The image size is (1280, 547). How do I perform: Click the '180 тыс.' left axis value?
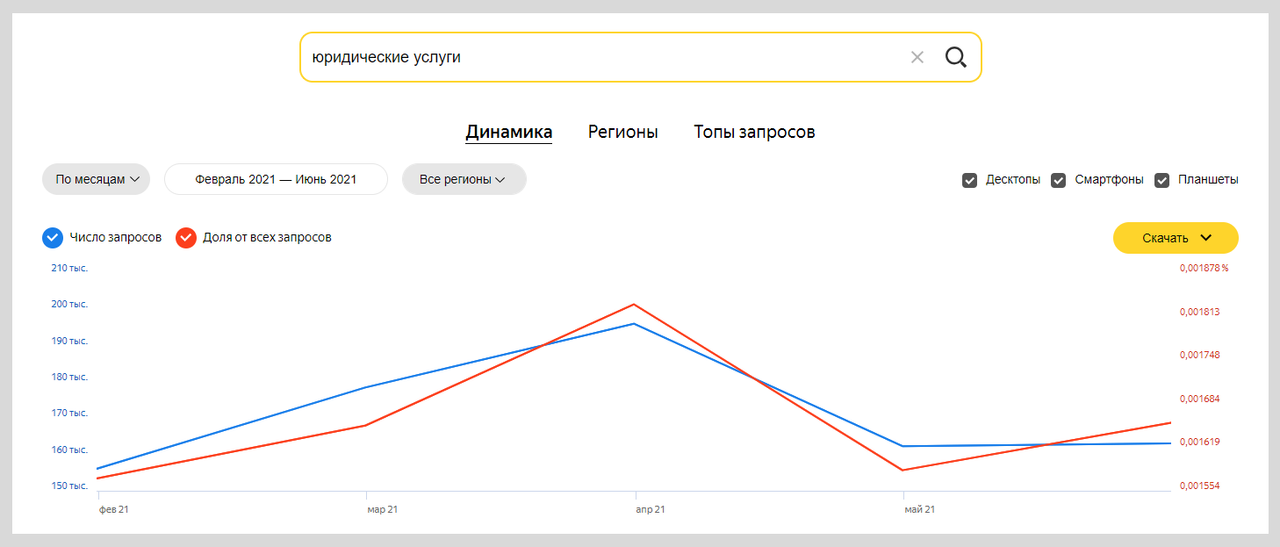click(x=69, y=377)
